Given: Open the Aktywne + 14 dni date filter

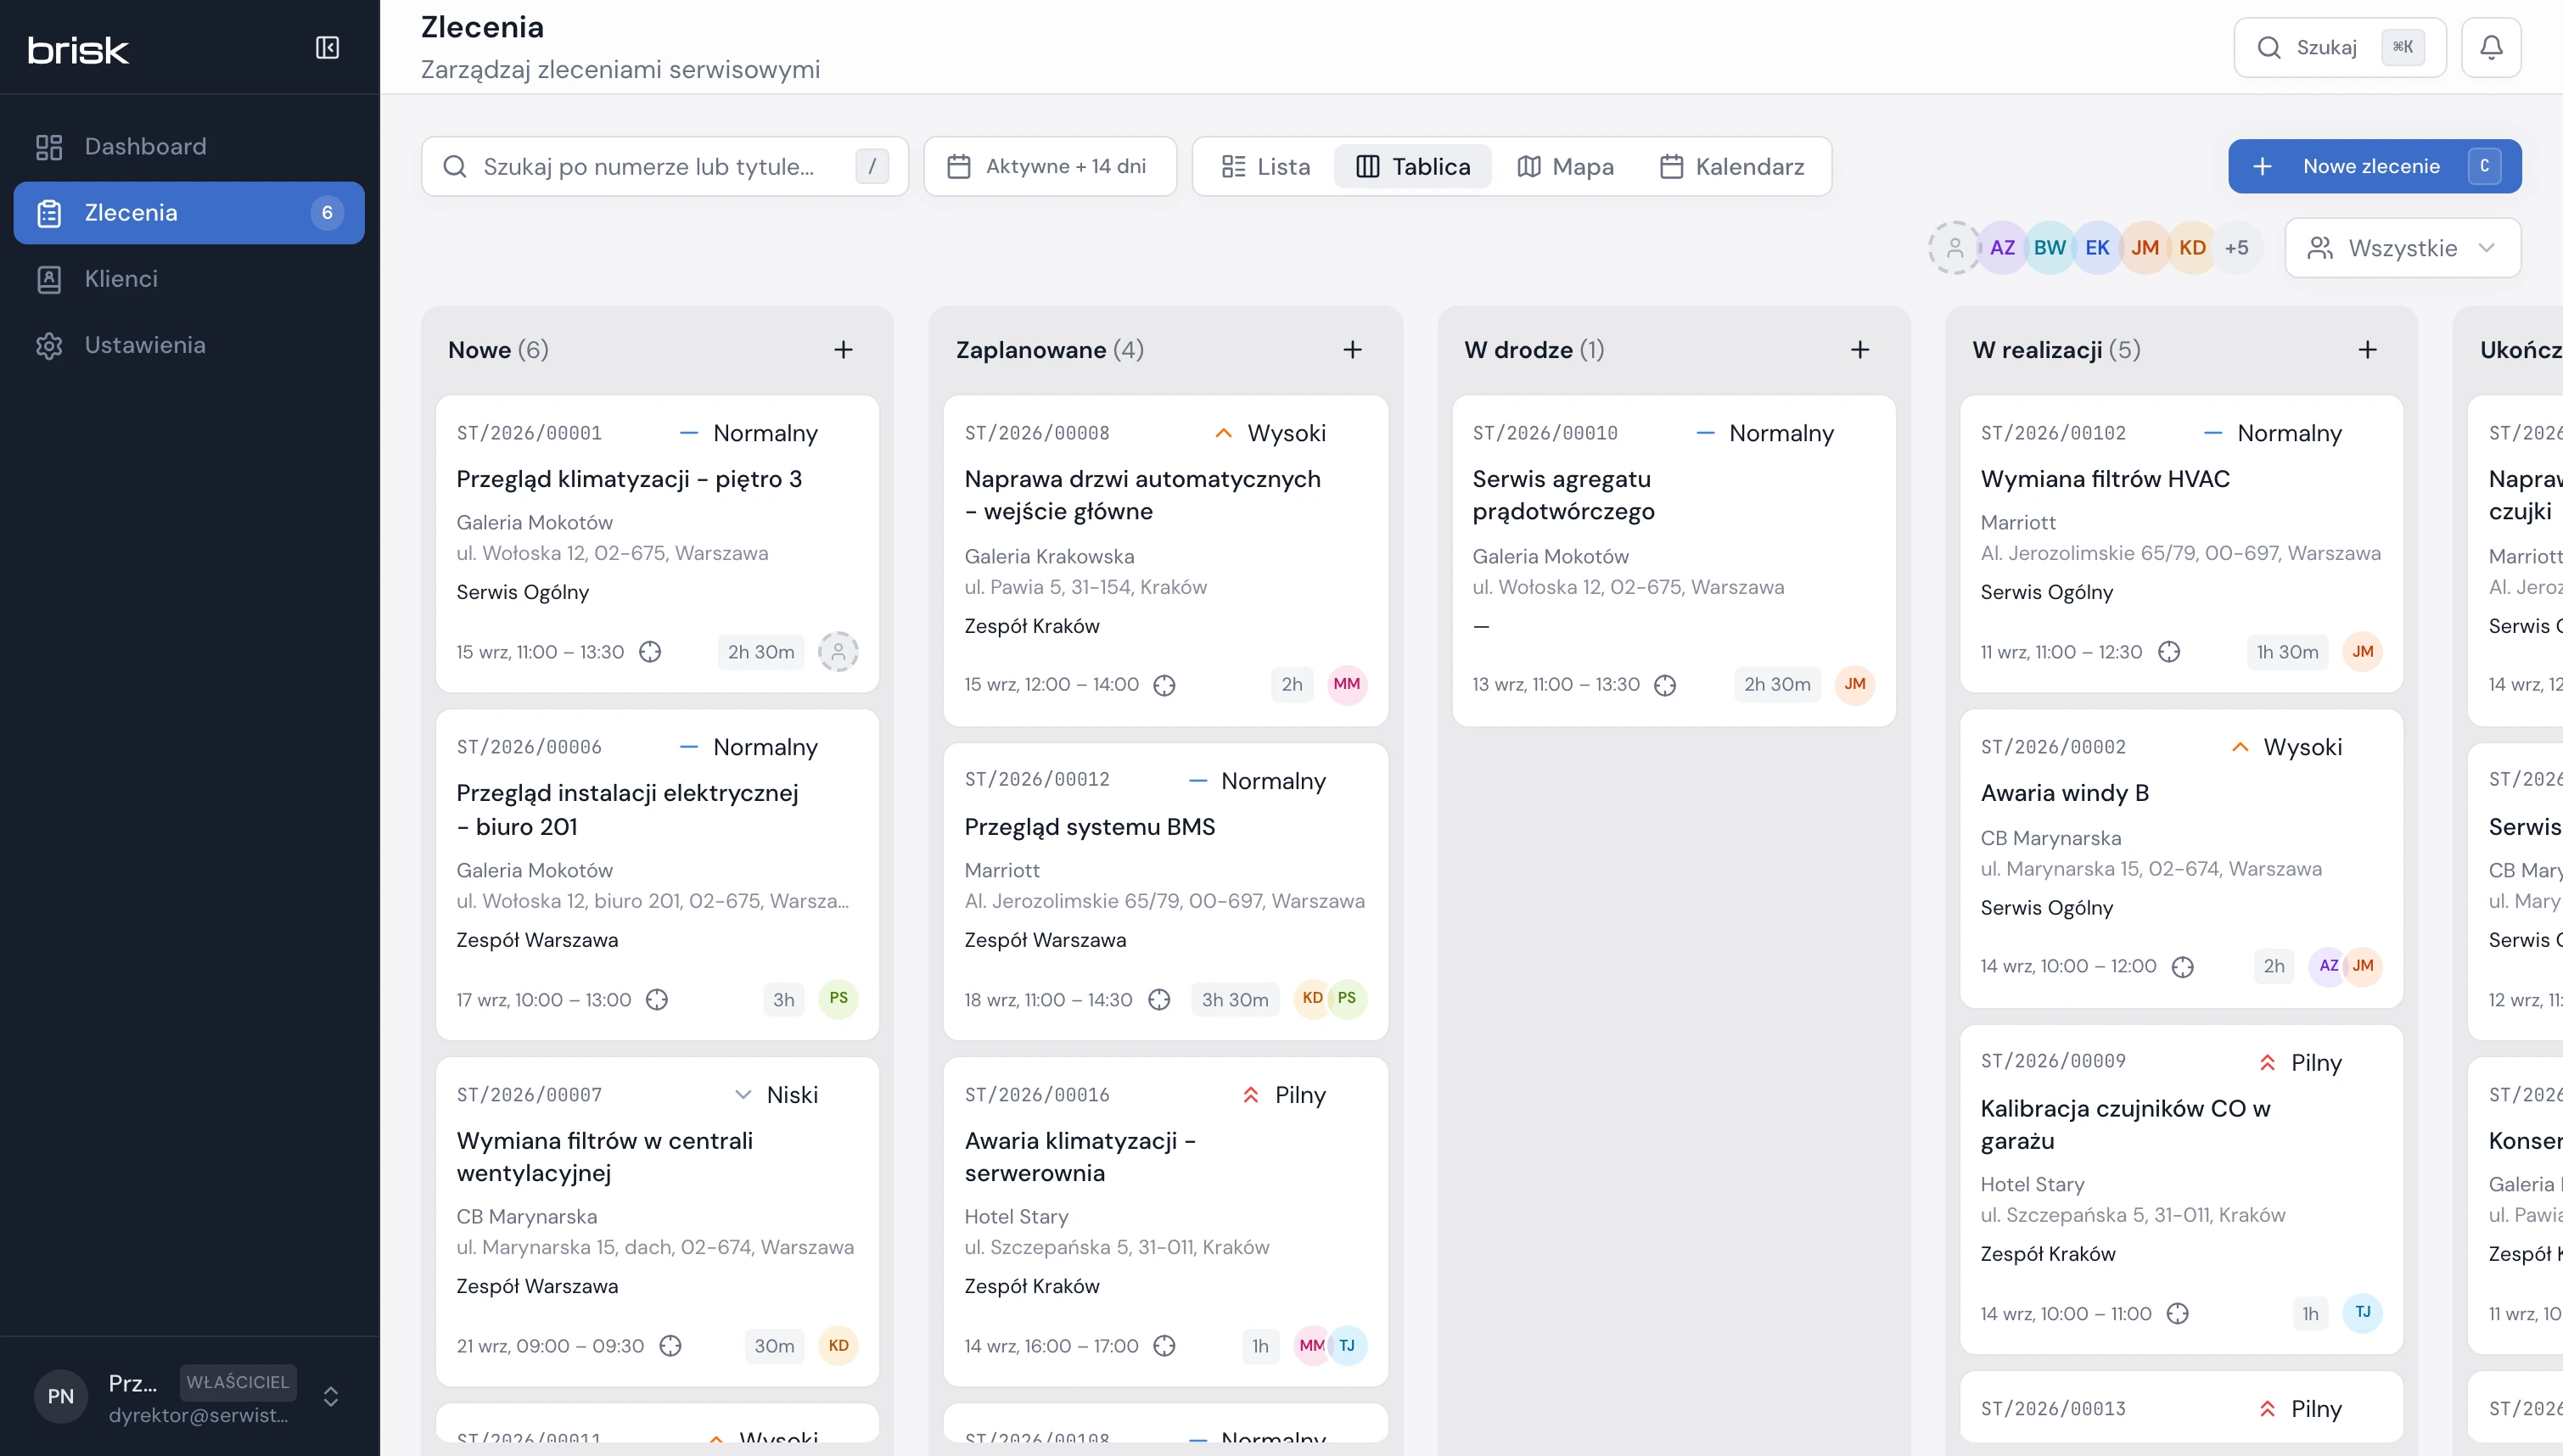Looking at the screenshot, I should [1049, 166].
